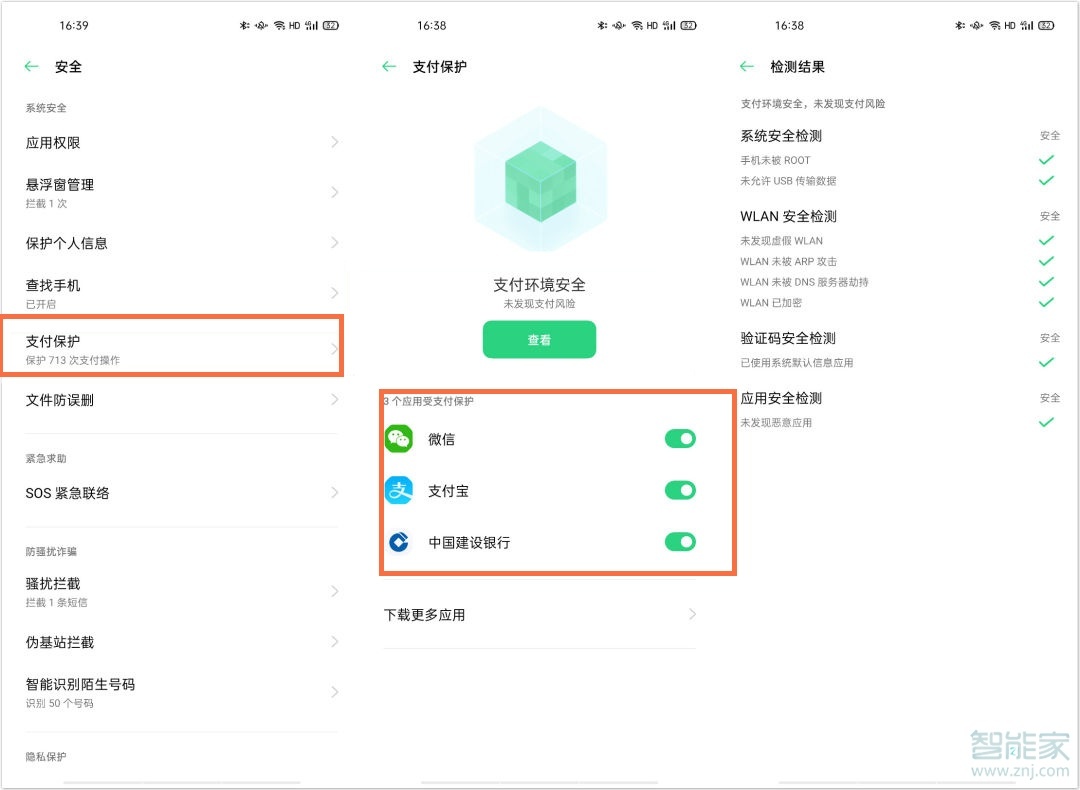This screenshot has height=790, width=1080.
Task: Tap the battery icon in the status bar
Action: point(330,25)
